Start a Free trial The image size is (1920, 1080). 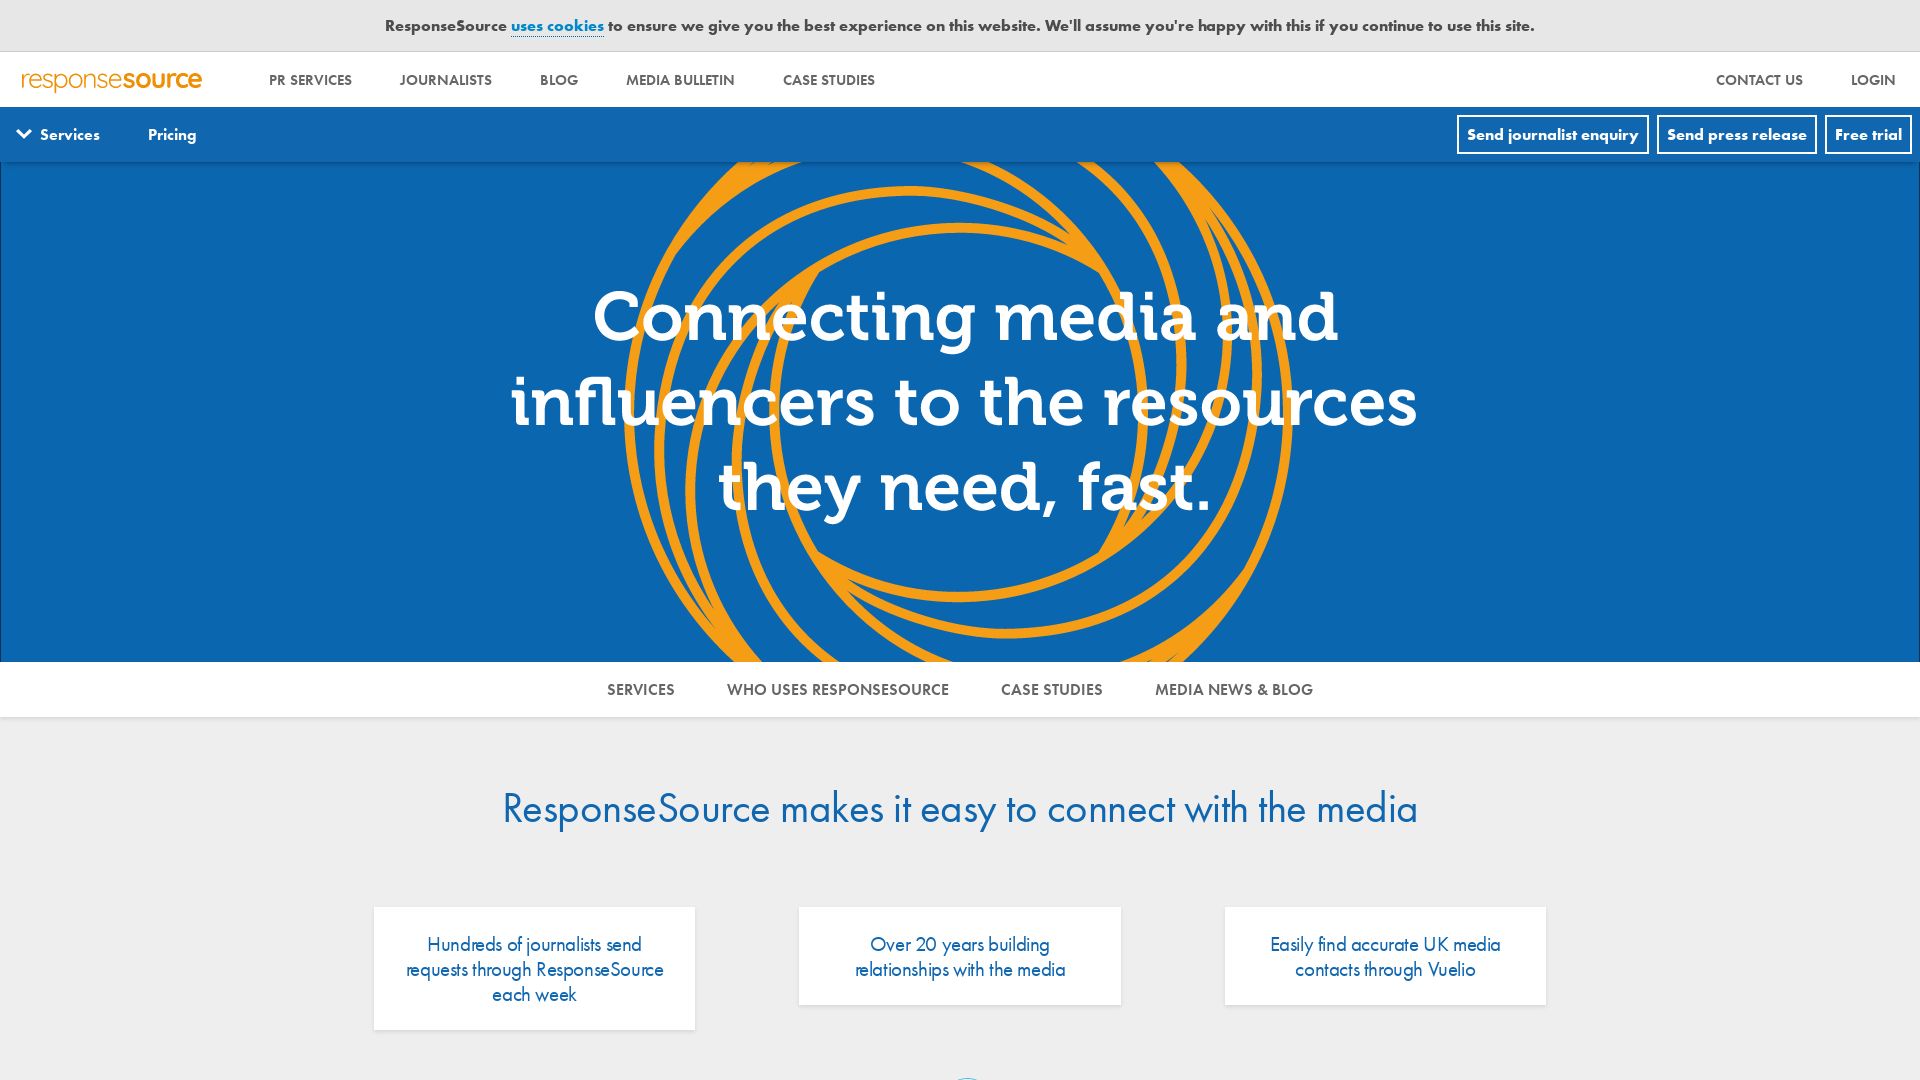tap(1868, 135)
